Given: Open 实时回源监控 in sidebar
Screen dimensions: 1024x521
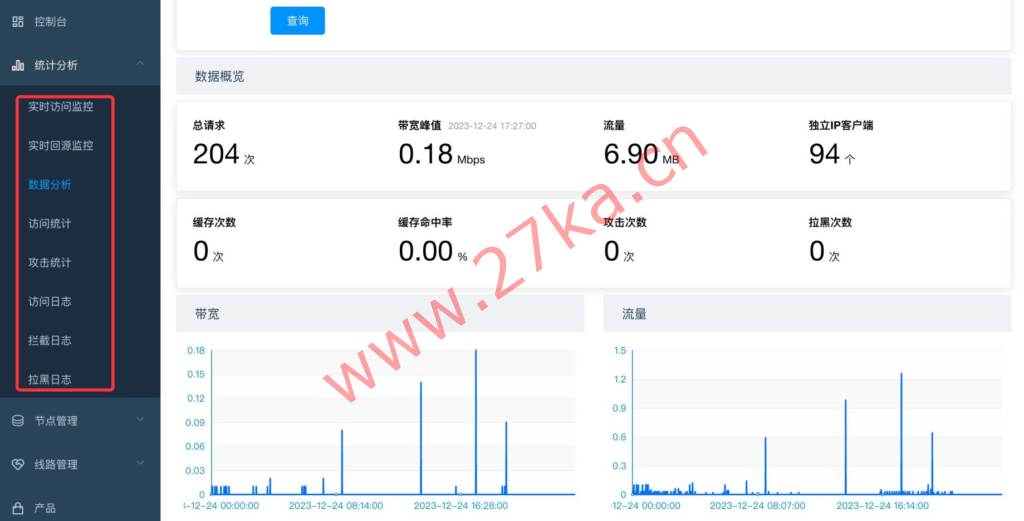Looking at the screenshot, I should click(x=60, y=145).
